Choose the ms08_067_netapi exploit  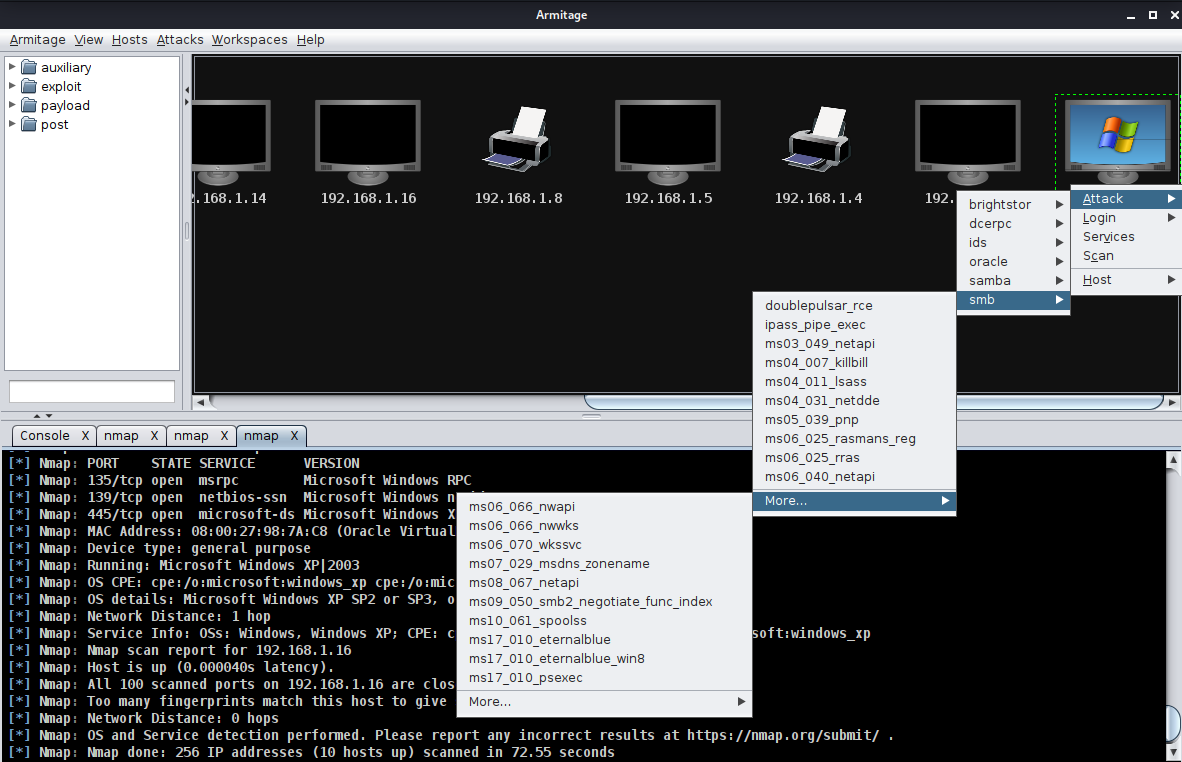click(x=605, y=583)
